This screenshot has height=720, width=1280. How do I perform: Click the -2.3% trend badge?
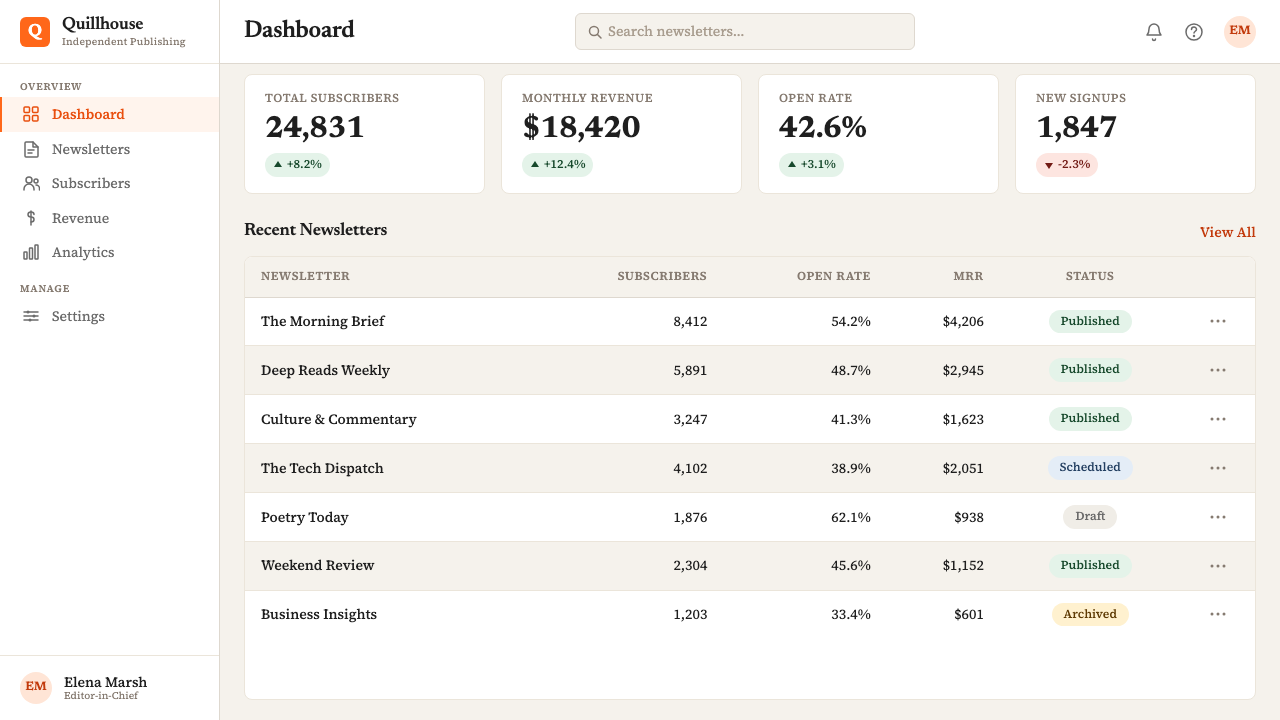point(1067,165)
